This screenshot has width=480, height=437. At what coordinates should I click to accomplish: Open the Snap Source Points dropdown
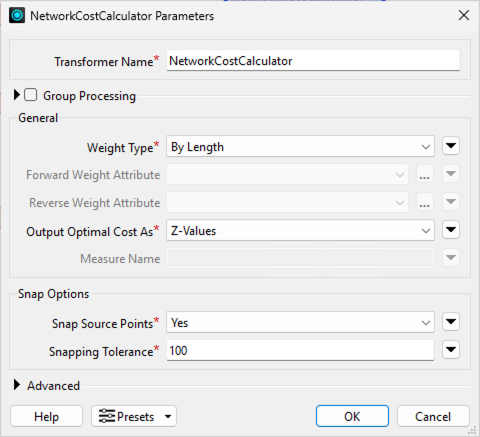click(x=300, y=322)
